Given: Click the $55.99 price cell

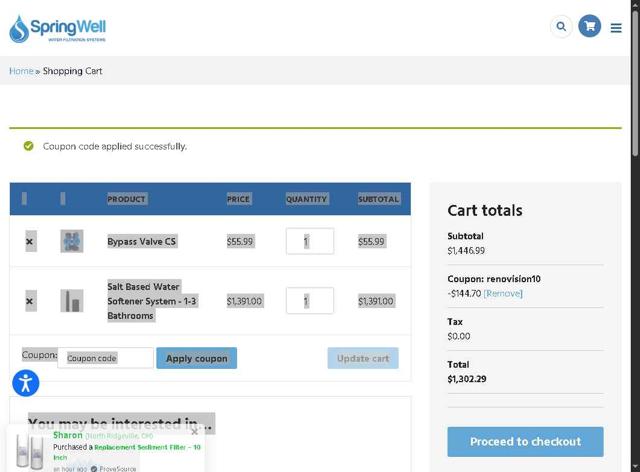Looking at the screenshot, I should click(240, 242).
